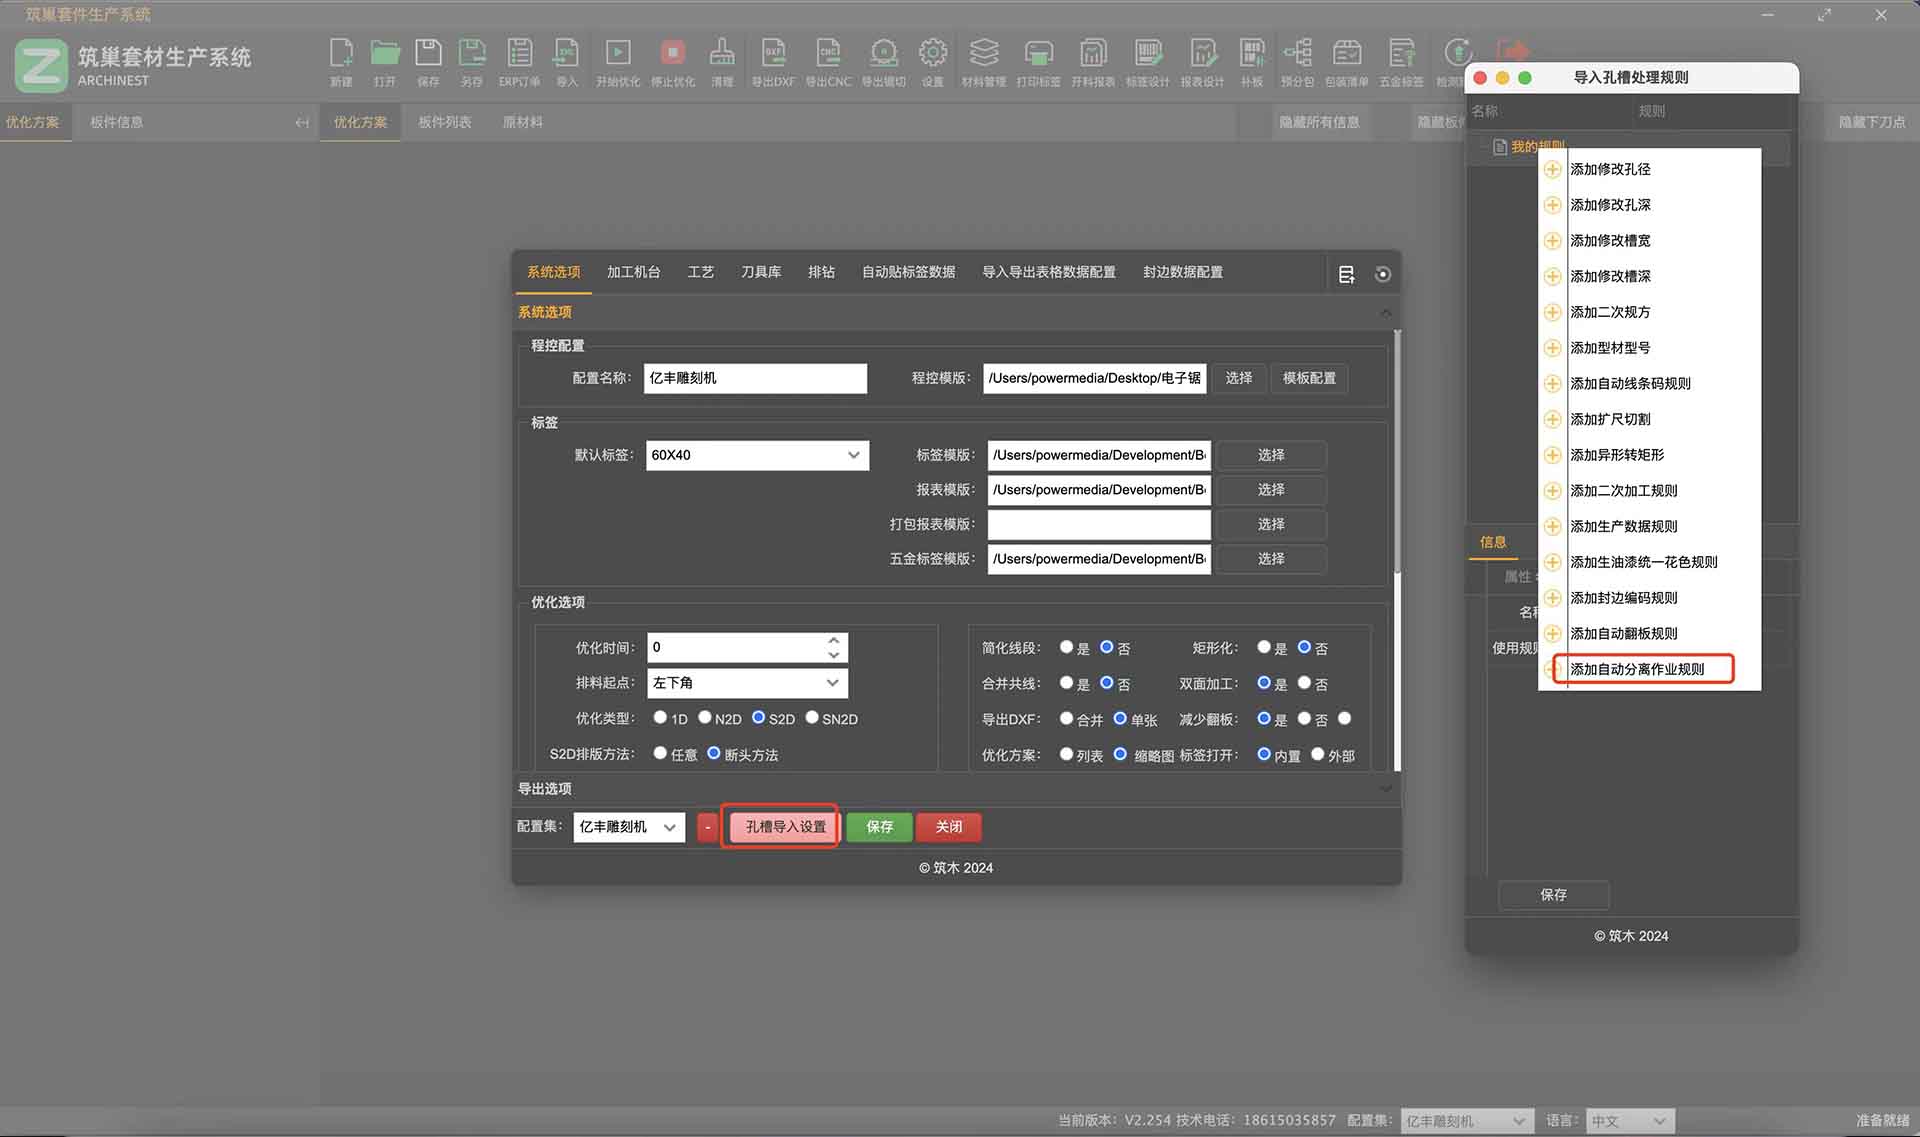Click the list icon in settings dialog header
This screenshot has width=1920, height=1137.
click(1346, 274)
